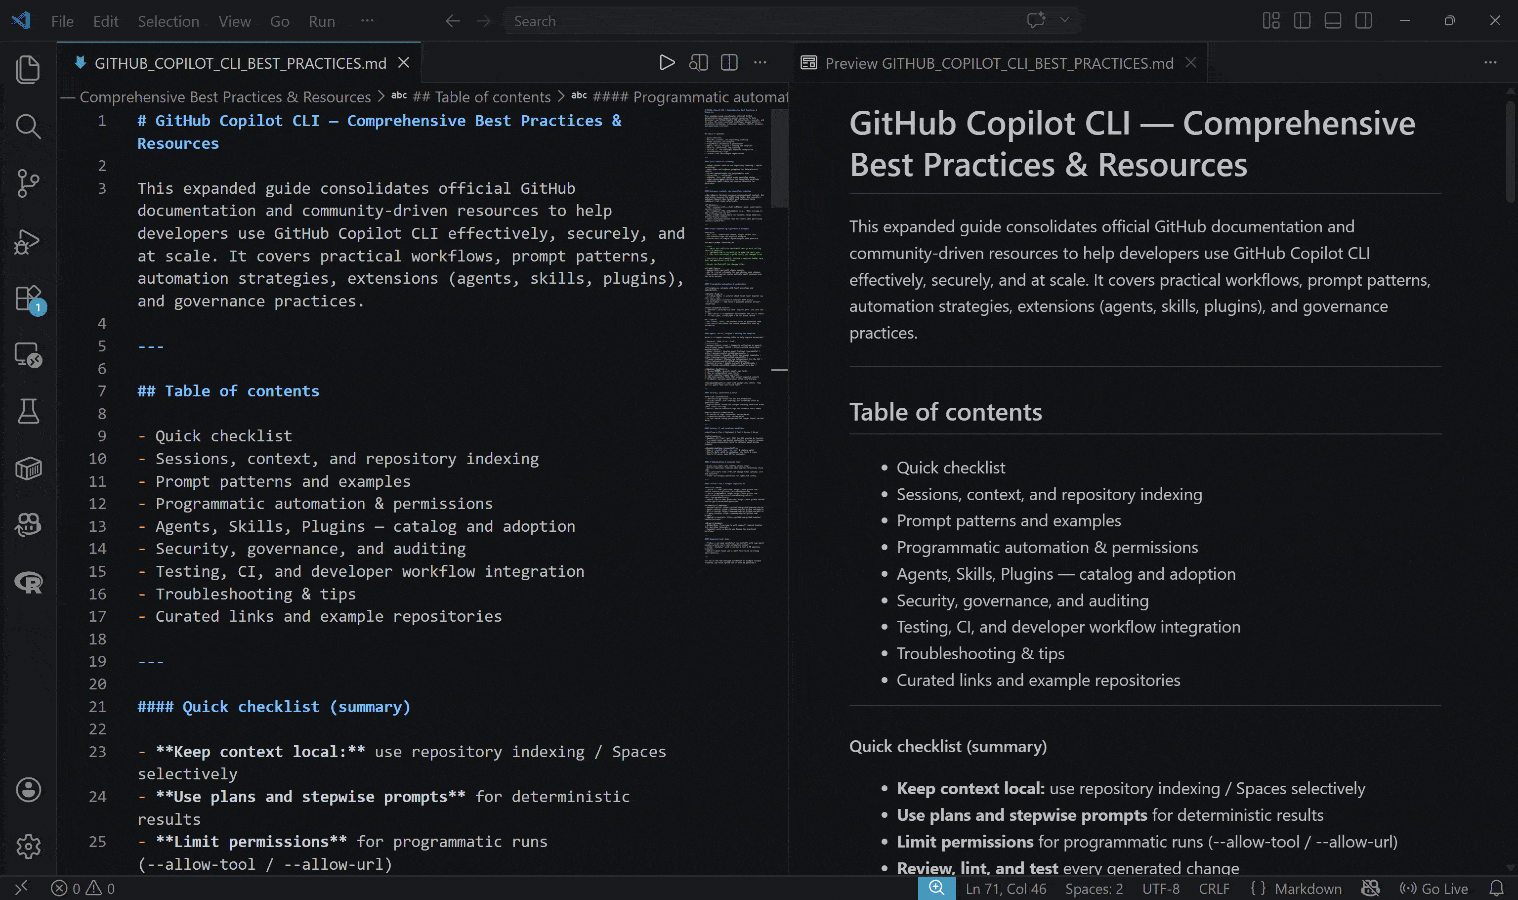Viewport: 1518px width, 900px height.
Task: Click the '## Table of contents' heading in the editor
Action: click(x=228, y=391)
